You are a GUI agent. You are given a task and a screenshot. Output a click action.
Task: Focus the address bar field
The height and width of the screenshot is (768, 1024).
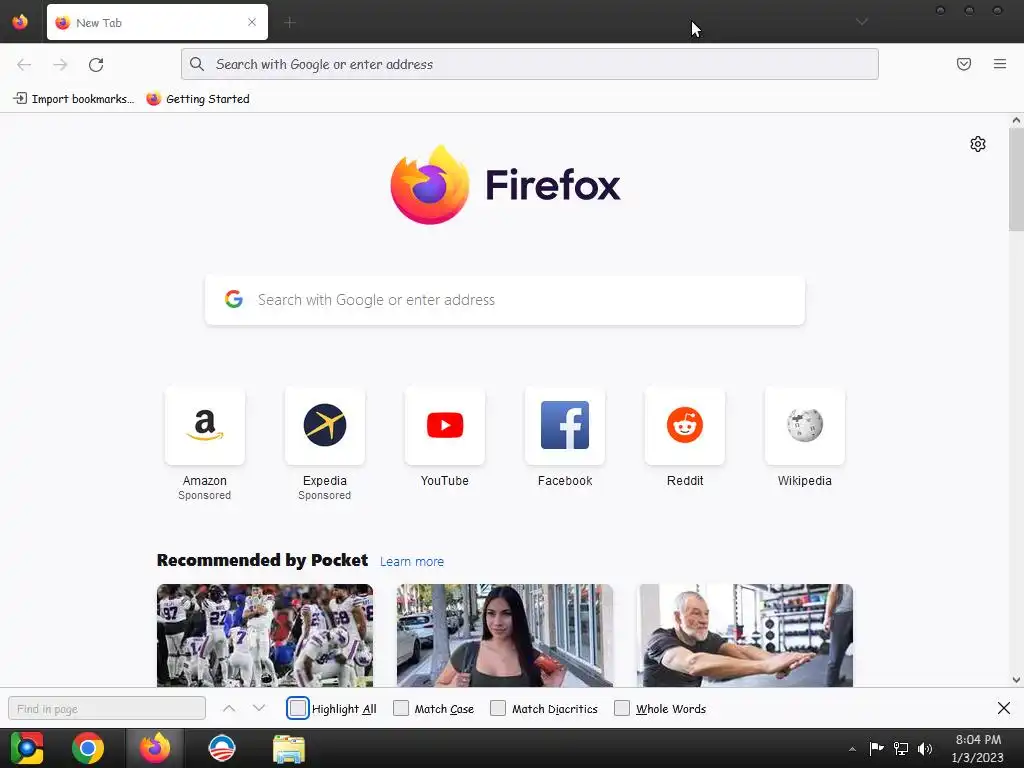tap(530, 64)
